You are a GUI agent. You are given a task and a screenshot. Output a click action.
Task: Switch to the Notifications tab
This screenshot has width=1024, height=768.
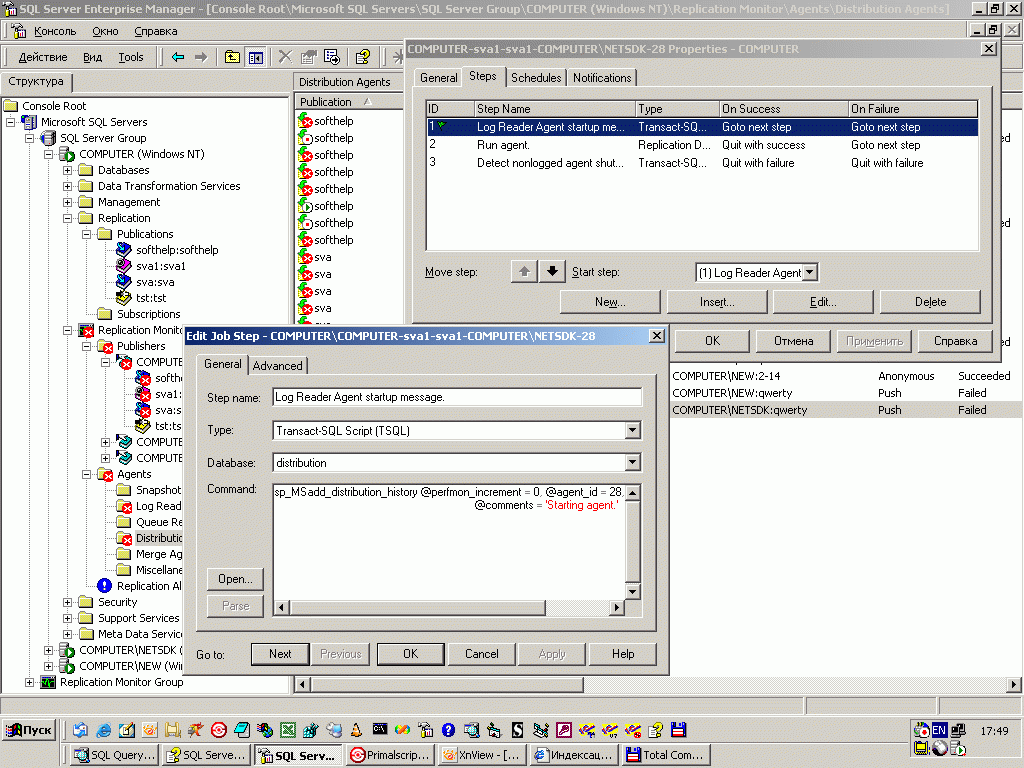[x=602, y=78]
